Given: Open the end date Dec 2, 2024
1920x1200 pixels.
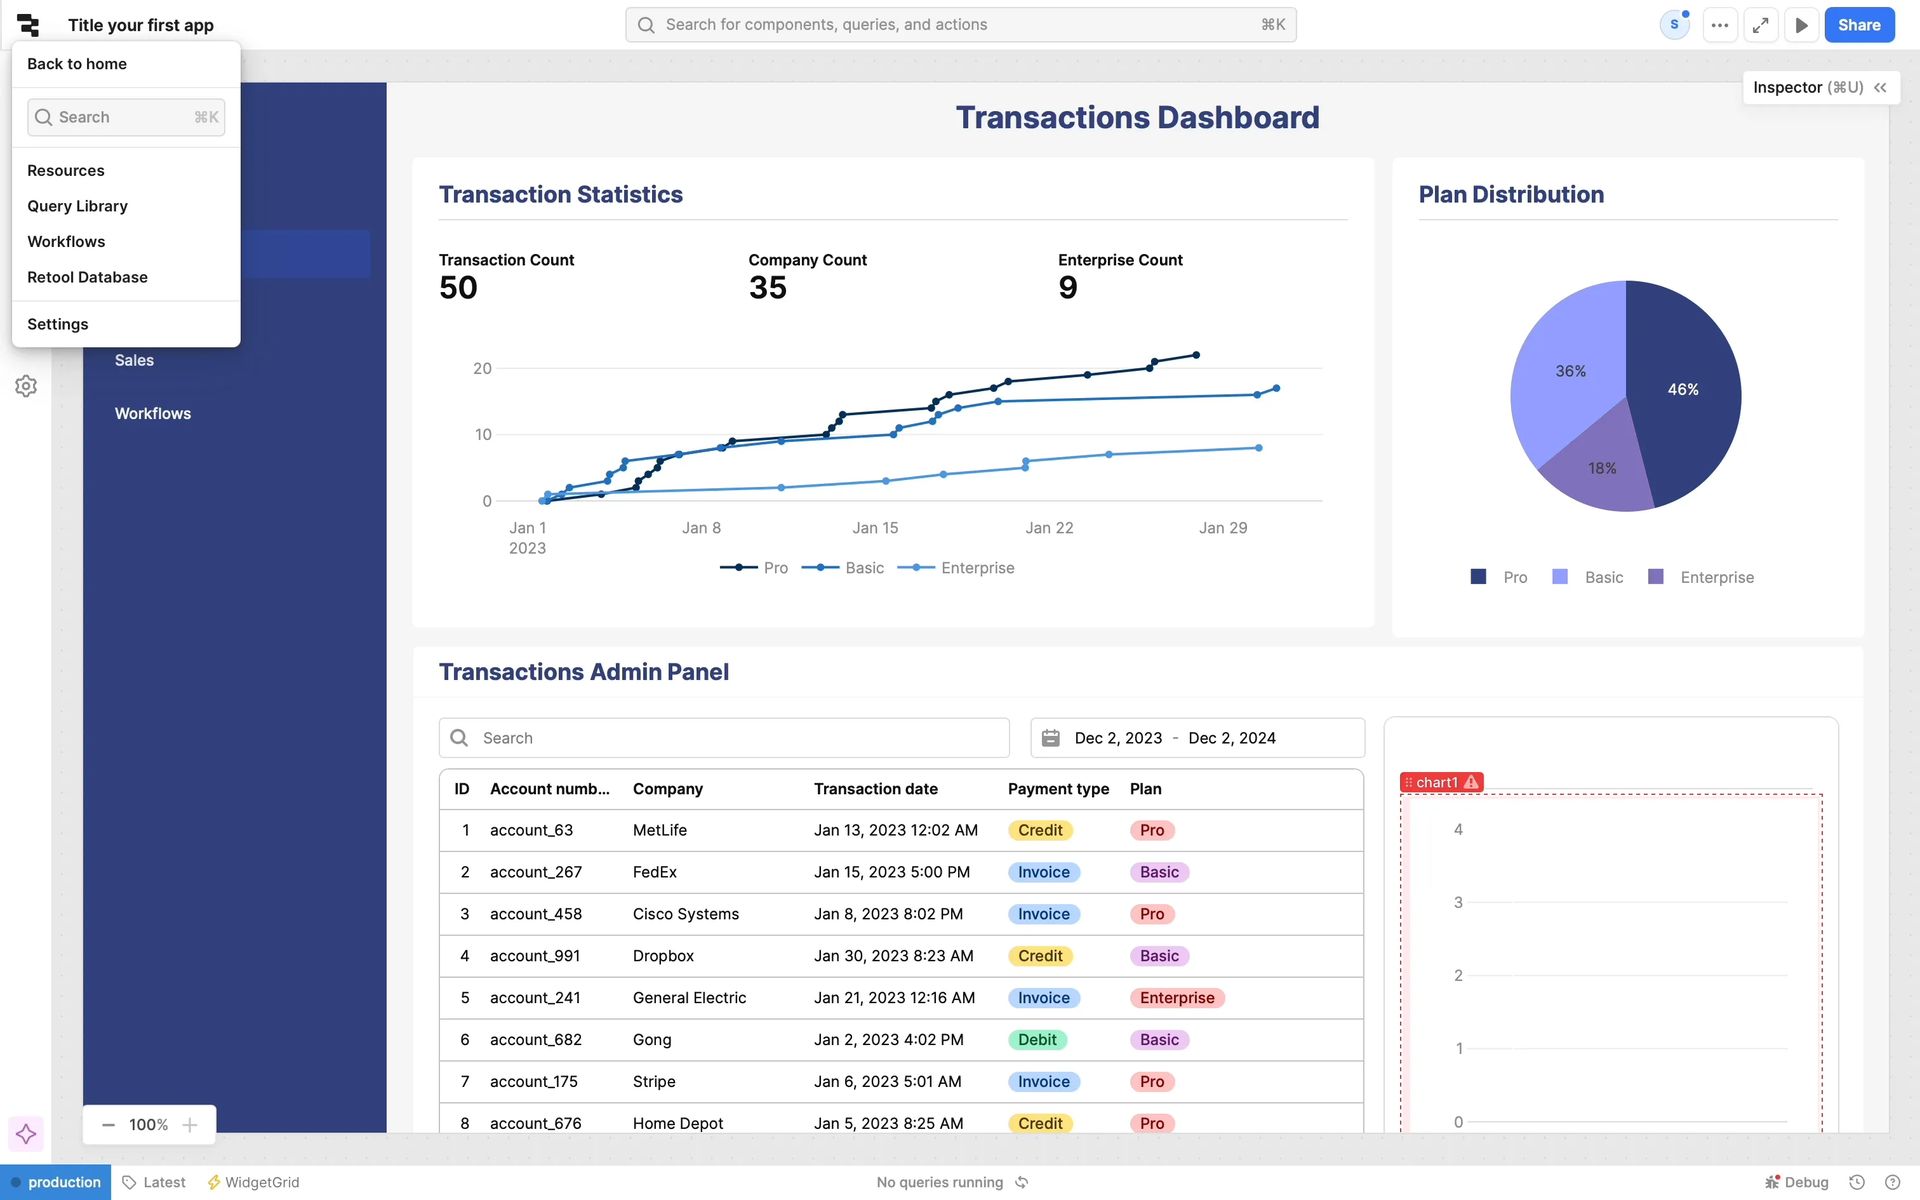Looking at the screenshot, I should coord(1232,738).
